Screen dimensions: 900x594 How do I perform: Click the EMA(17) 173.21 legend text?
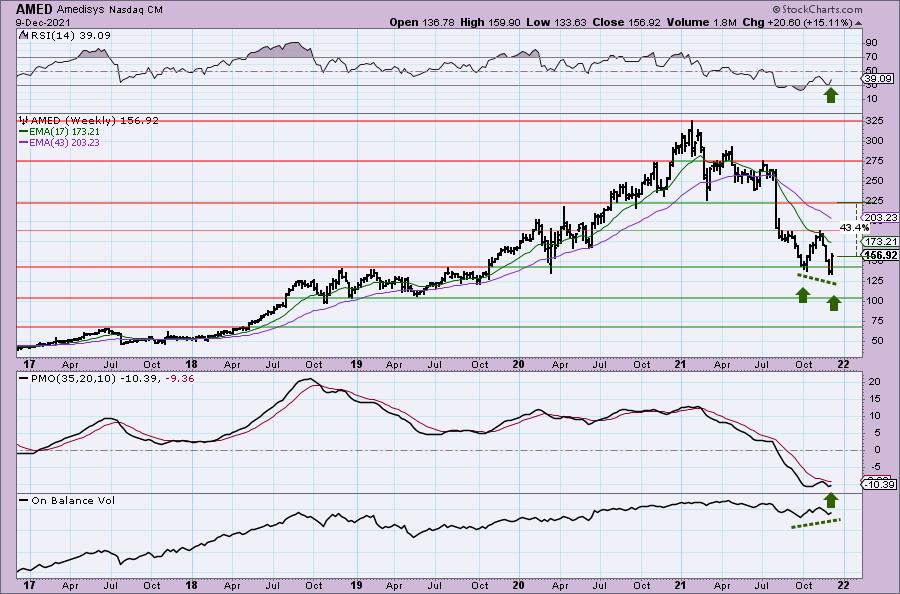pos(64,131)
